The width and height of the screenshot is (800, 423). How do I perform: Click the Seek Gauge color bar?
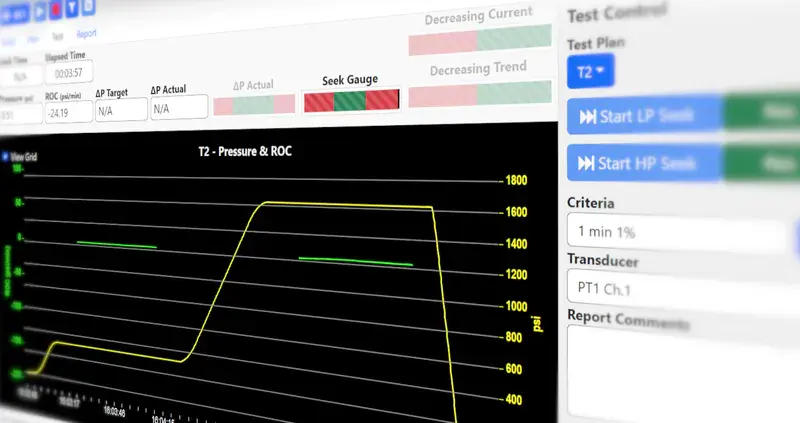click(352, 101)
